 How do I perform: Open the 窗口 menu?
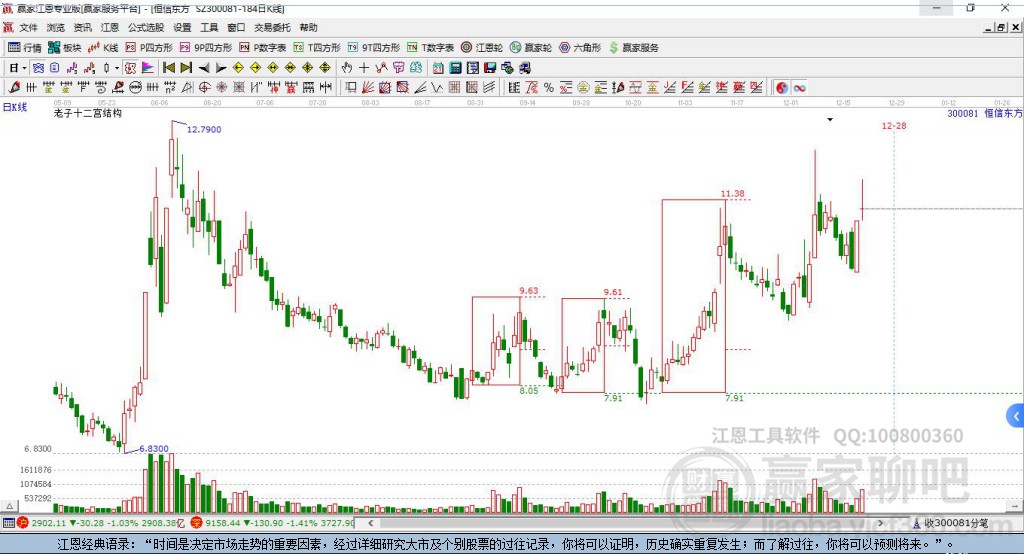[236, 27]
